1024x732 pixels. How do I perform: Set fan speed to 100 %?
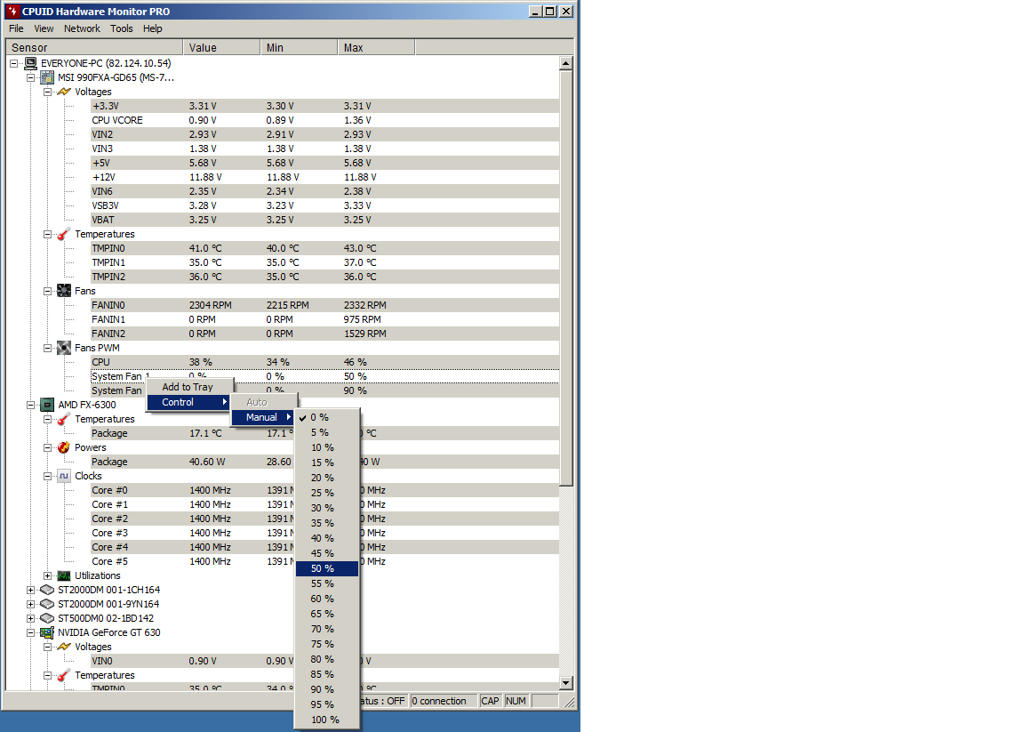coord(327,720)
